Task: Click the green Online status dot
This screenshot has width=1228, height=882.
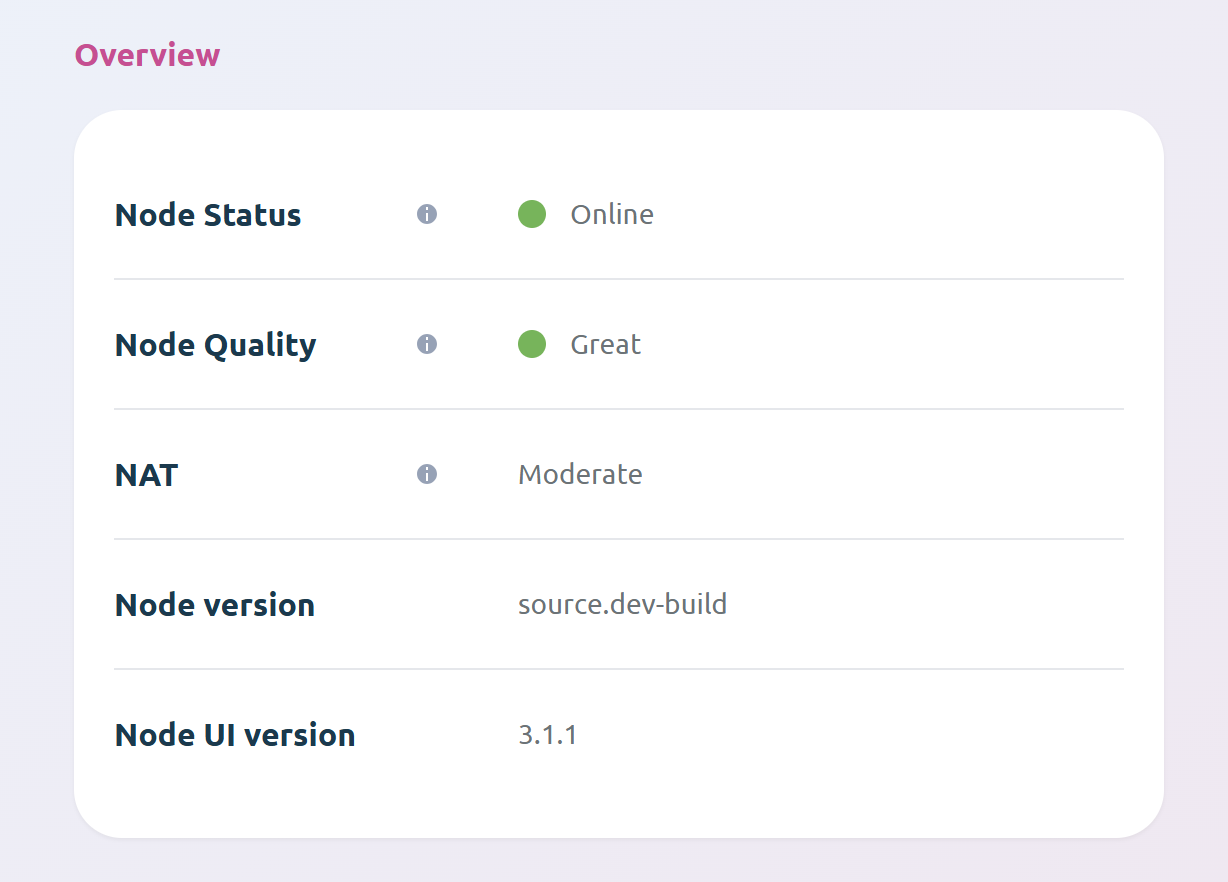Action: click(532, 214)
